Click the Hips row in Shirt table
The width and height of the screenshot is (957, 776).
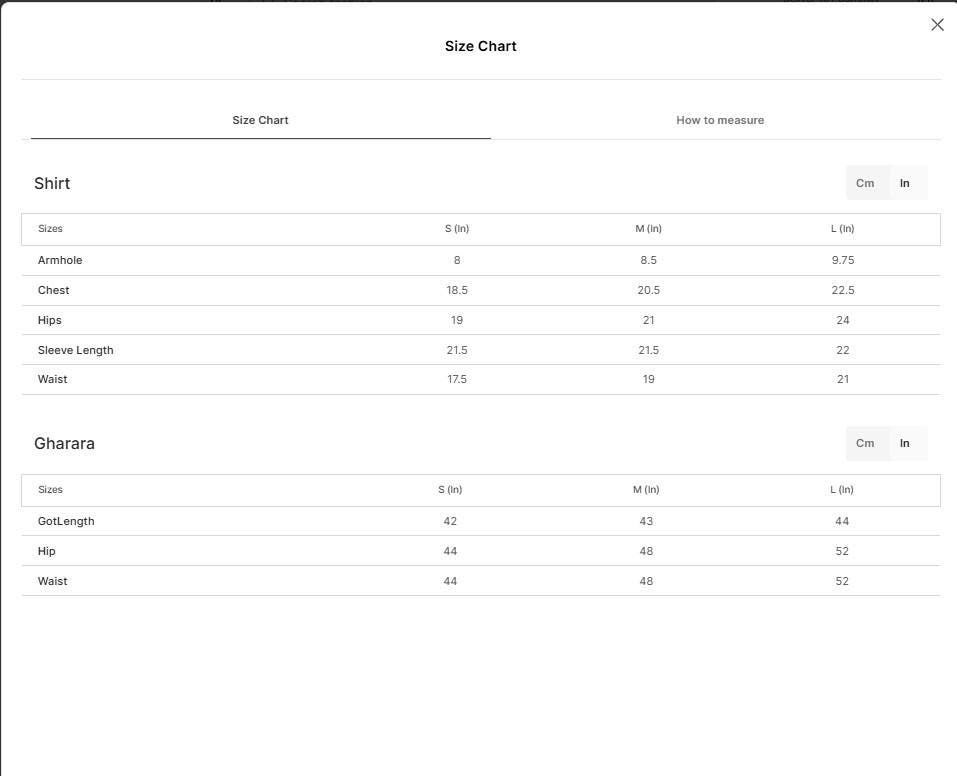pyautogui.click(x=481, y=320)
